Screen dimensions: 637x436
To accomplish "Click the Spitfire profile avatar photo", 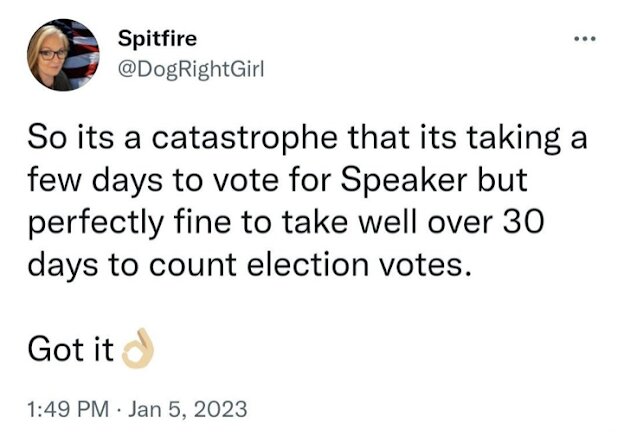I will (63, 54).
